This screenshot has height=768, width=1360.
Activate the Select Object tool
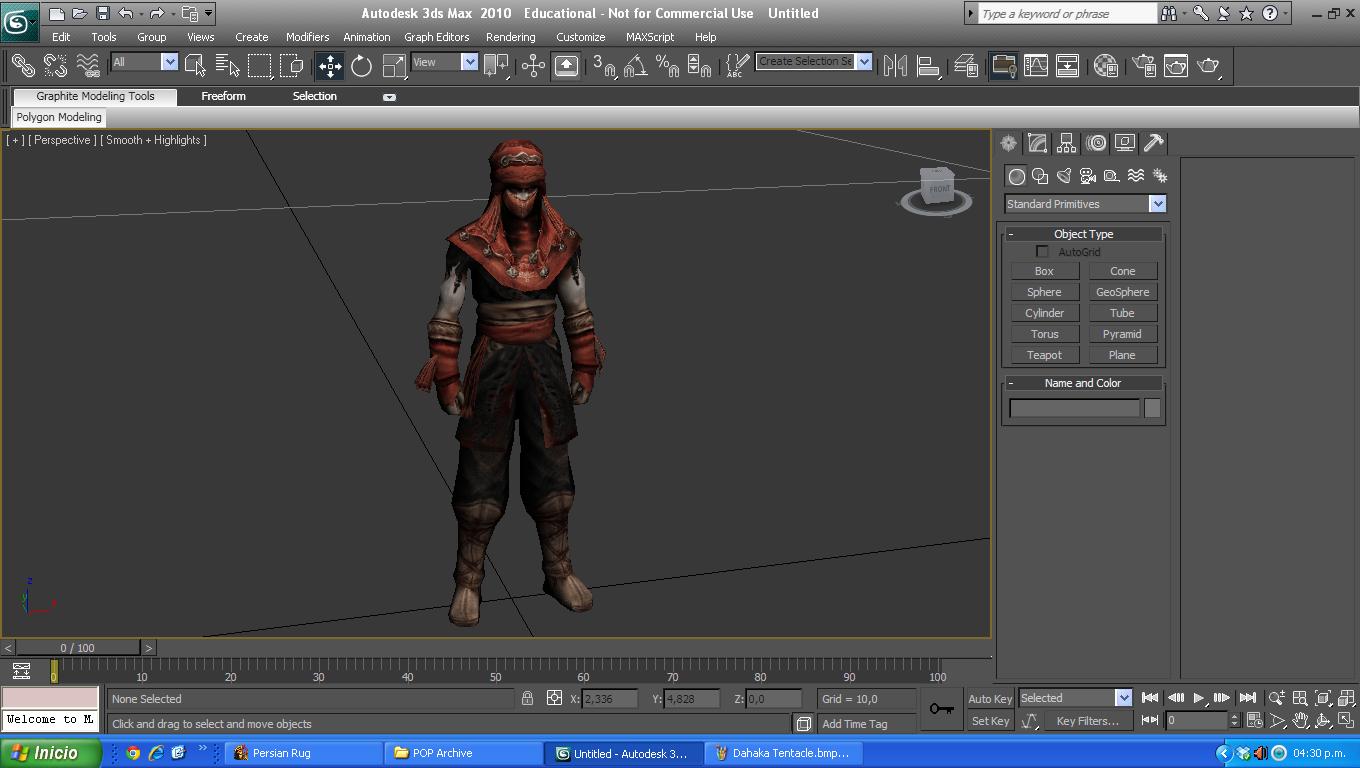coord(196,66)
